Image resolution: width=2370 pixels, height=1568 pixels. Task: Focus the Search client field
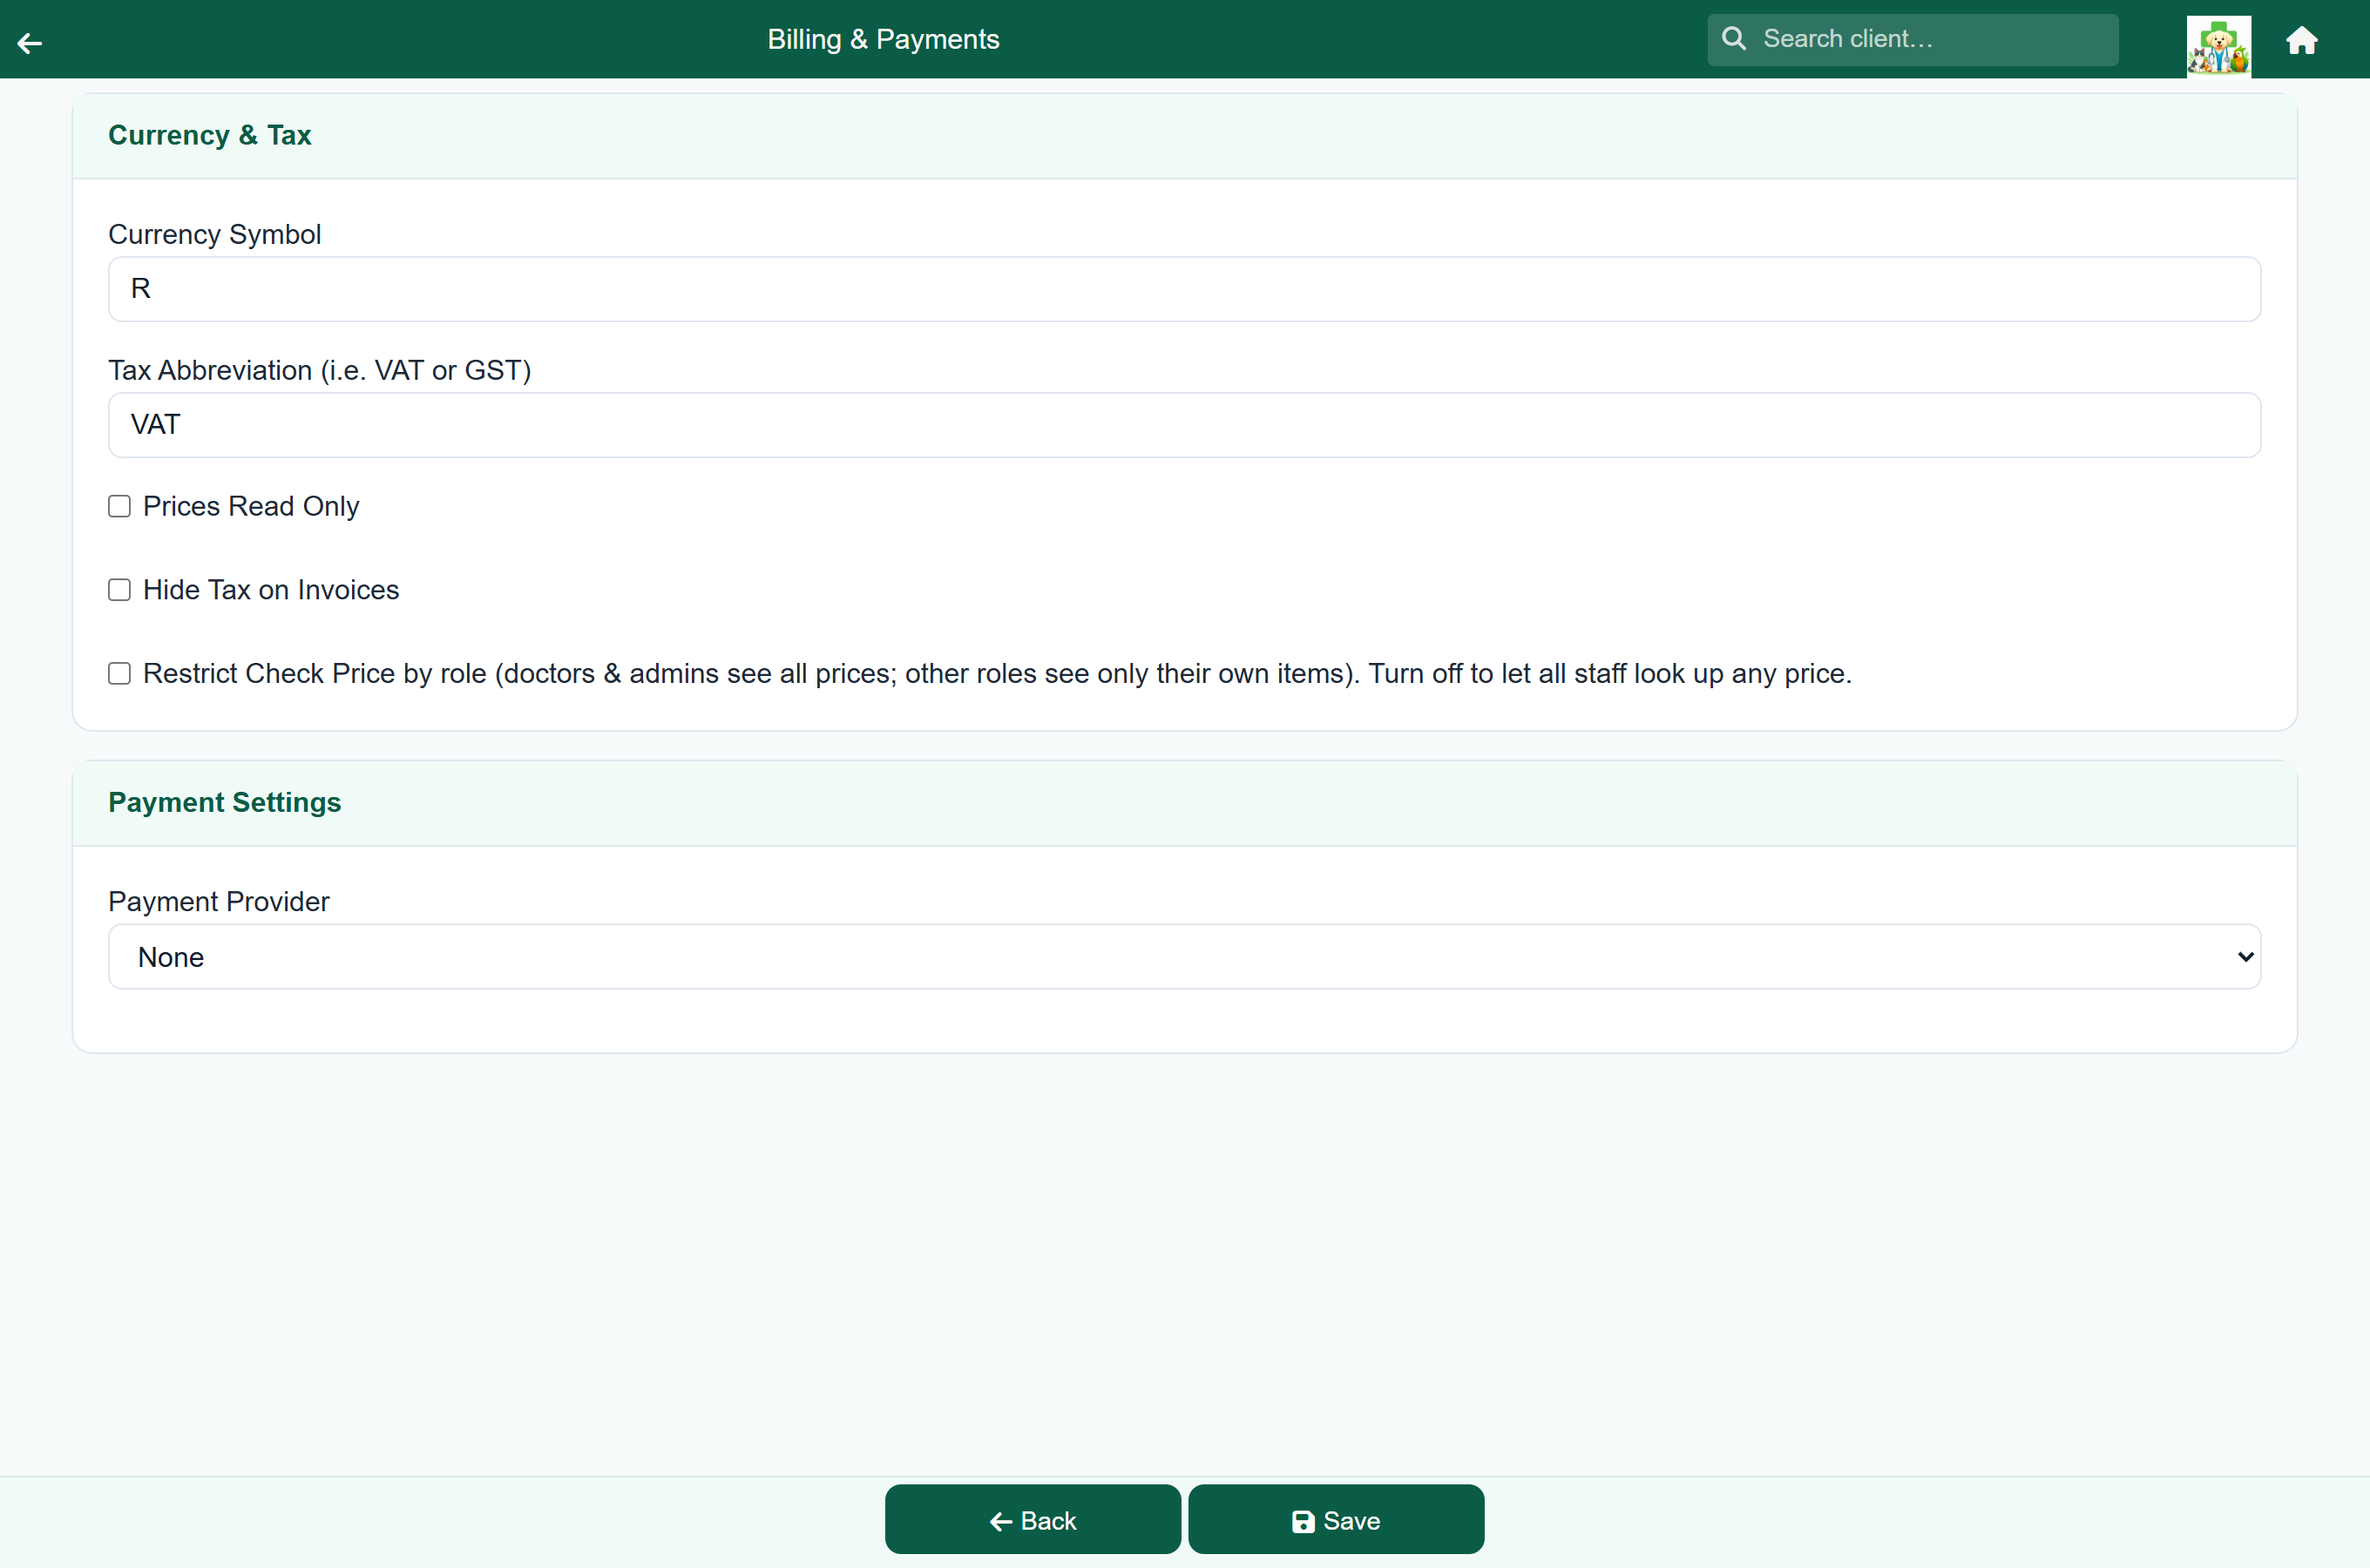pyautogui.click(x=1912, y=39)
